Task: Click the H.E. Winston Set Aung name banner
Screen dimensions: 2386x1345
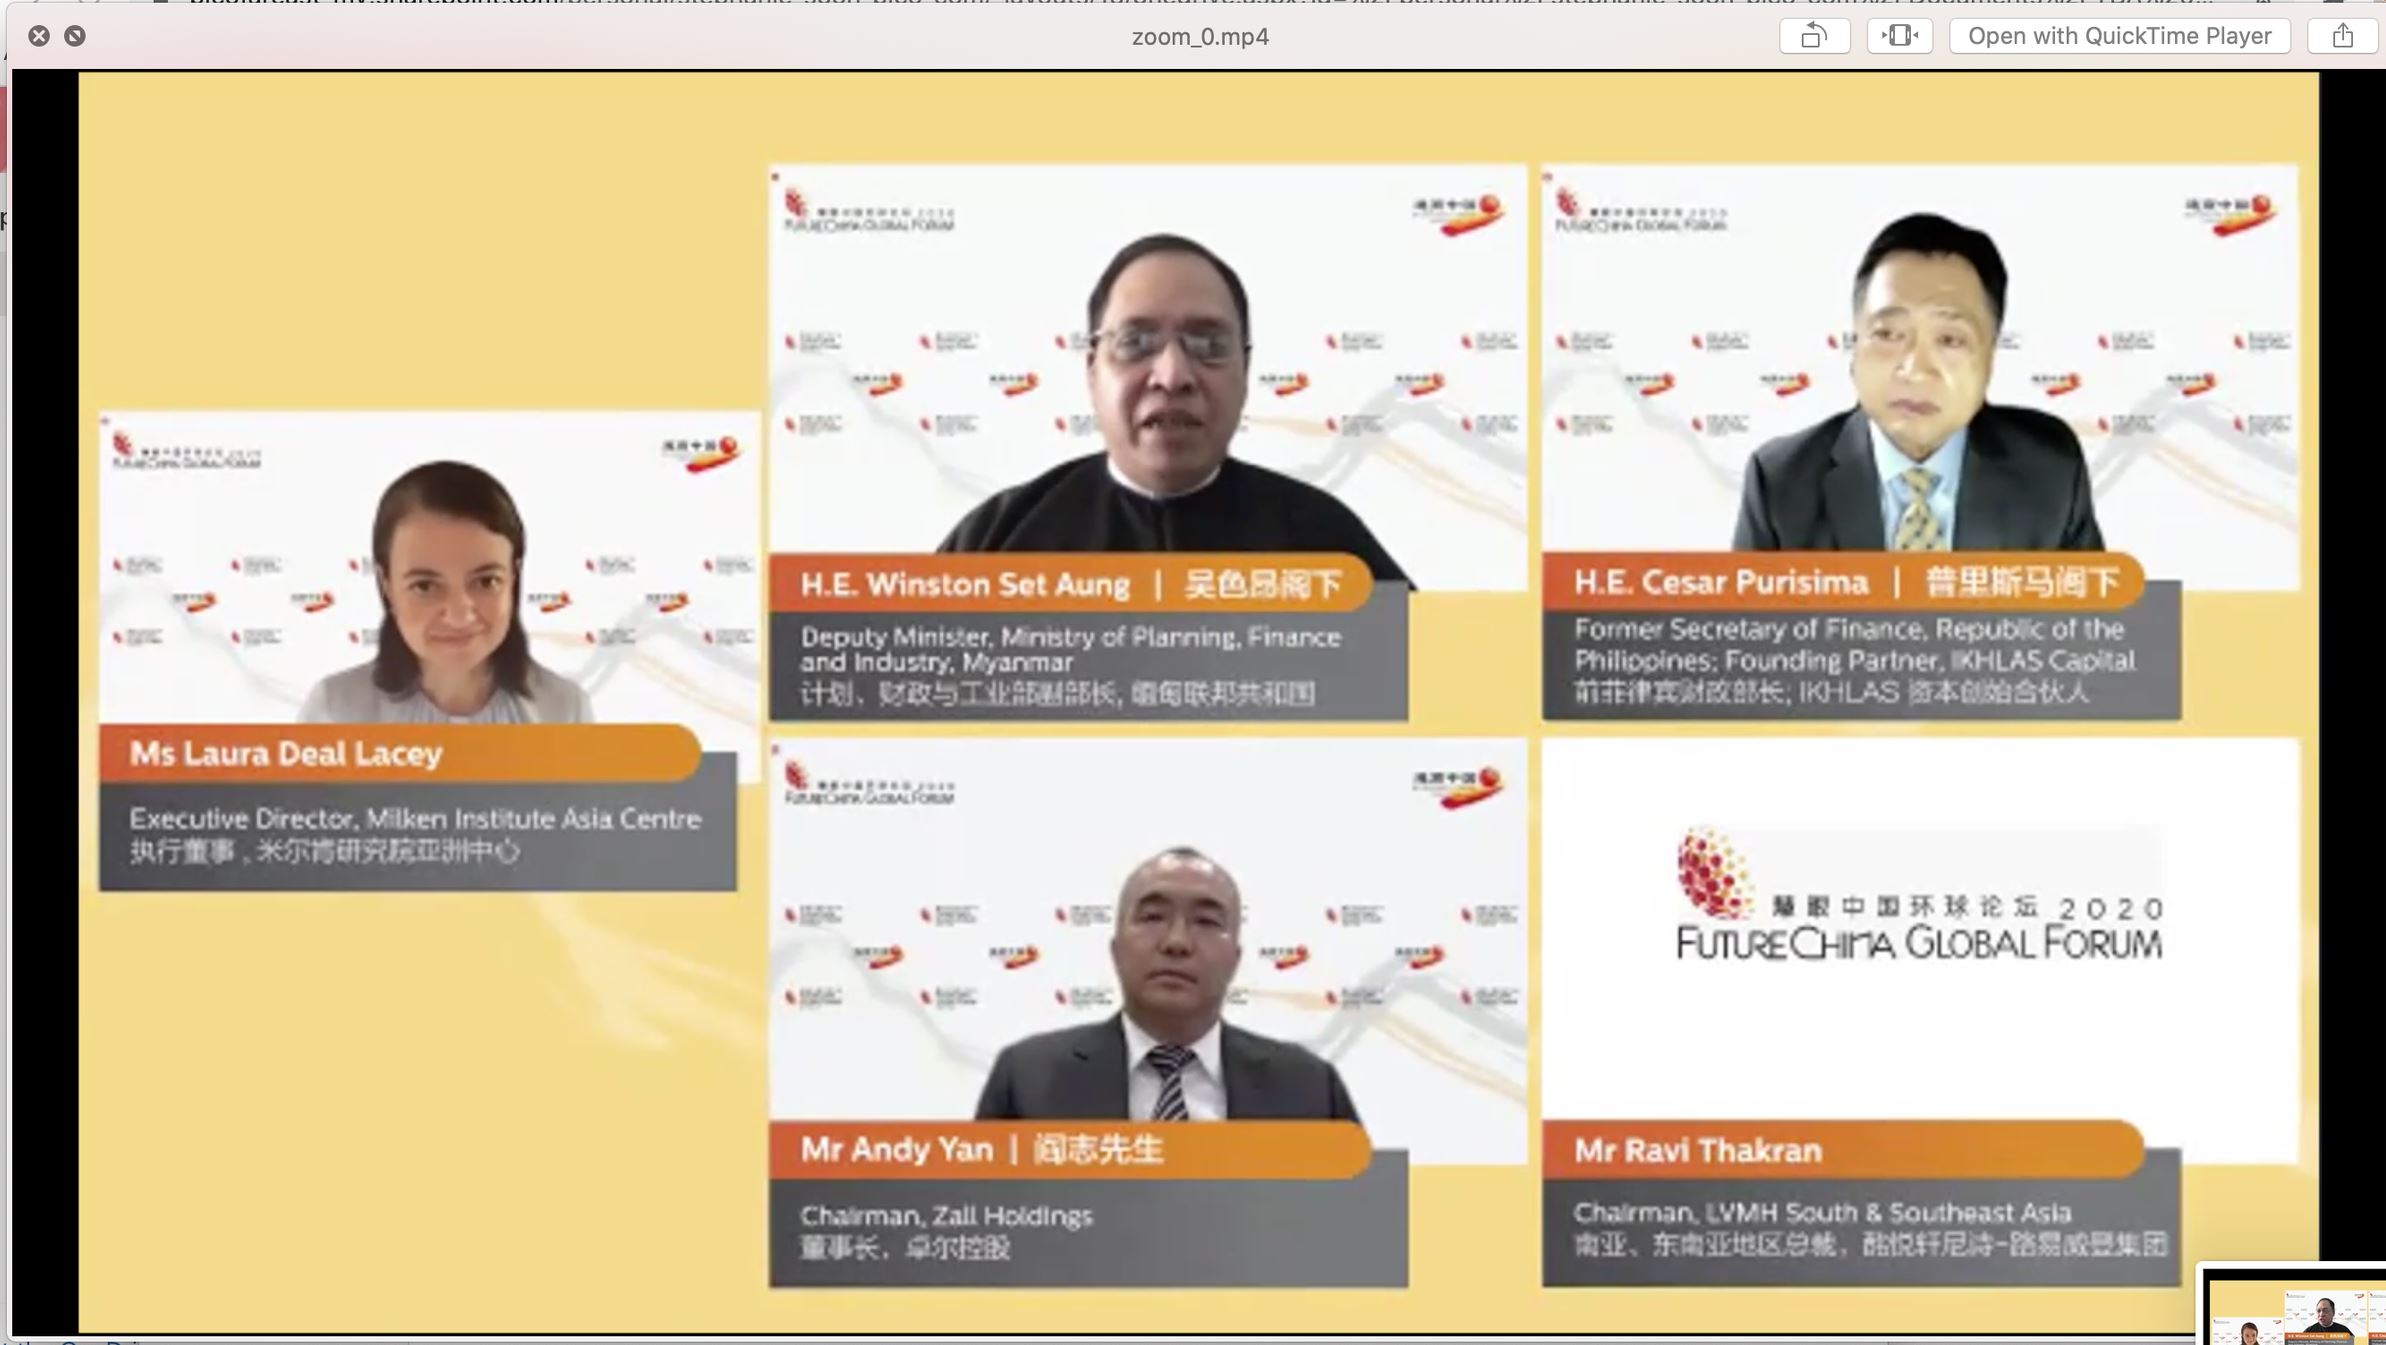Action: (x=1070, y=583)
